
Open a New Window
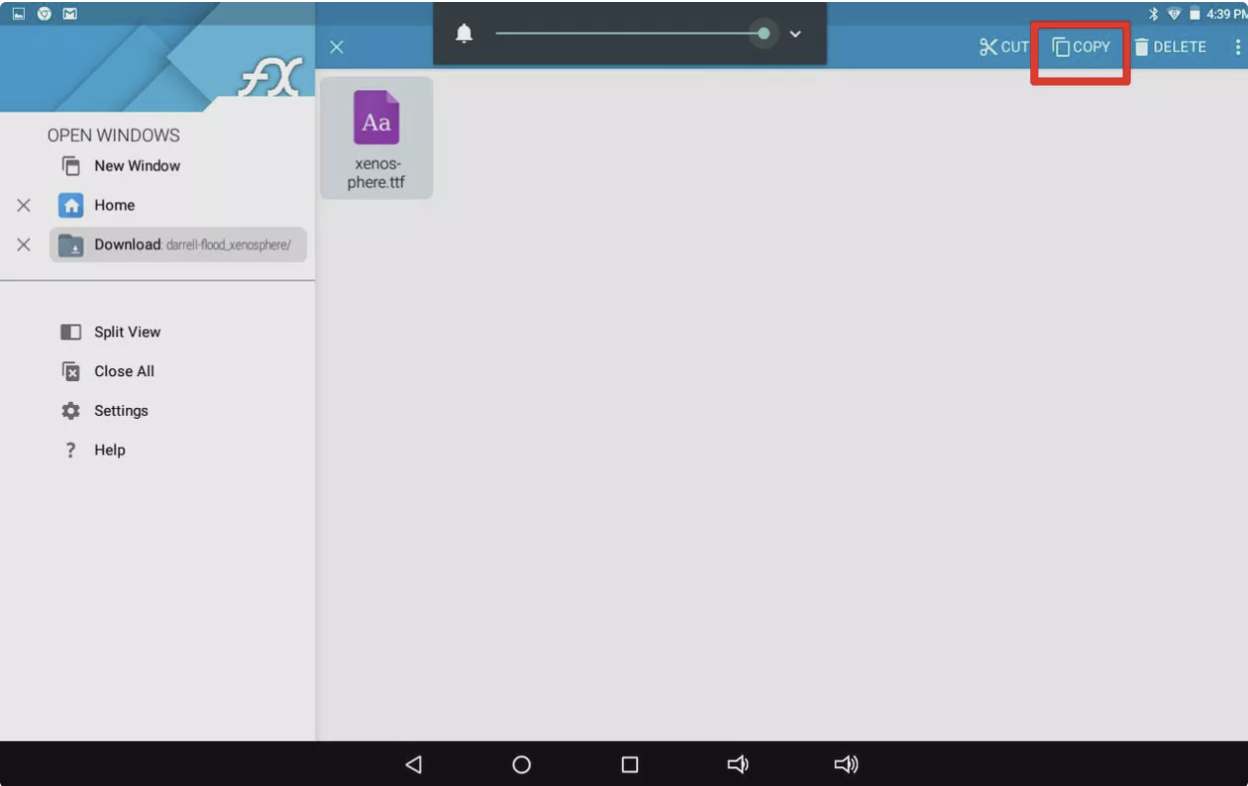[x=136, y=166]
